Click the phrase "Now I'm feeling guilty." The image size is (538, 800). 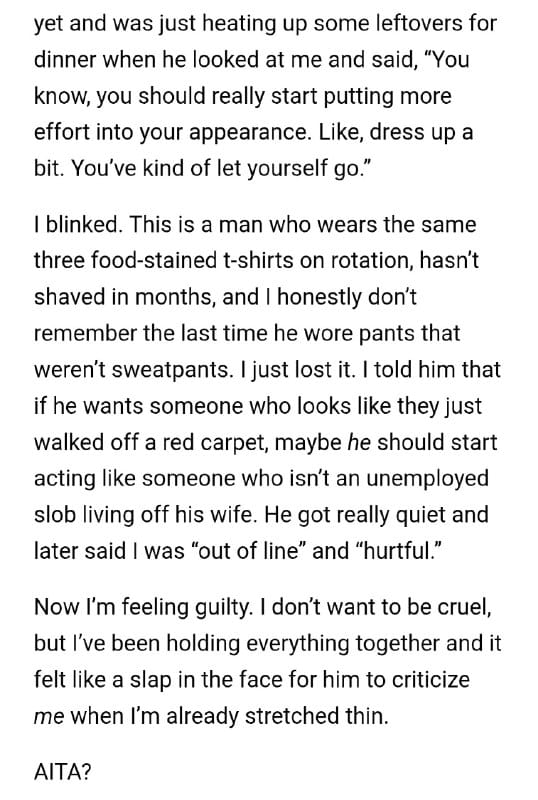click(143, 607)
